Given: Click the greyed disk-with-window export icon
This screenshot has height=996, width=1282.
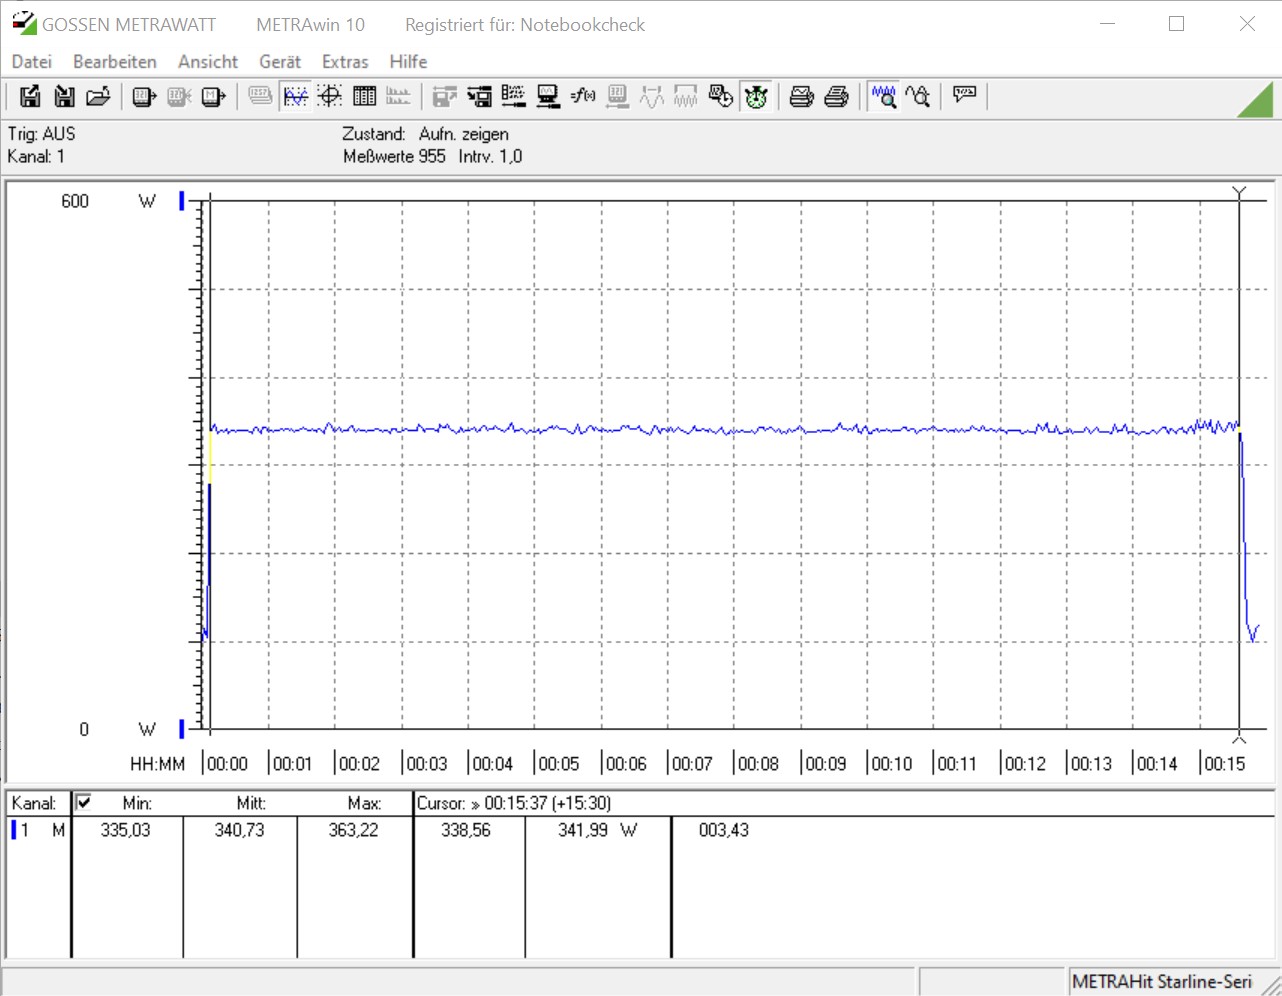Looking at the screenshot, I should click(x=445, y=96).
